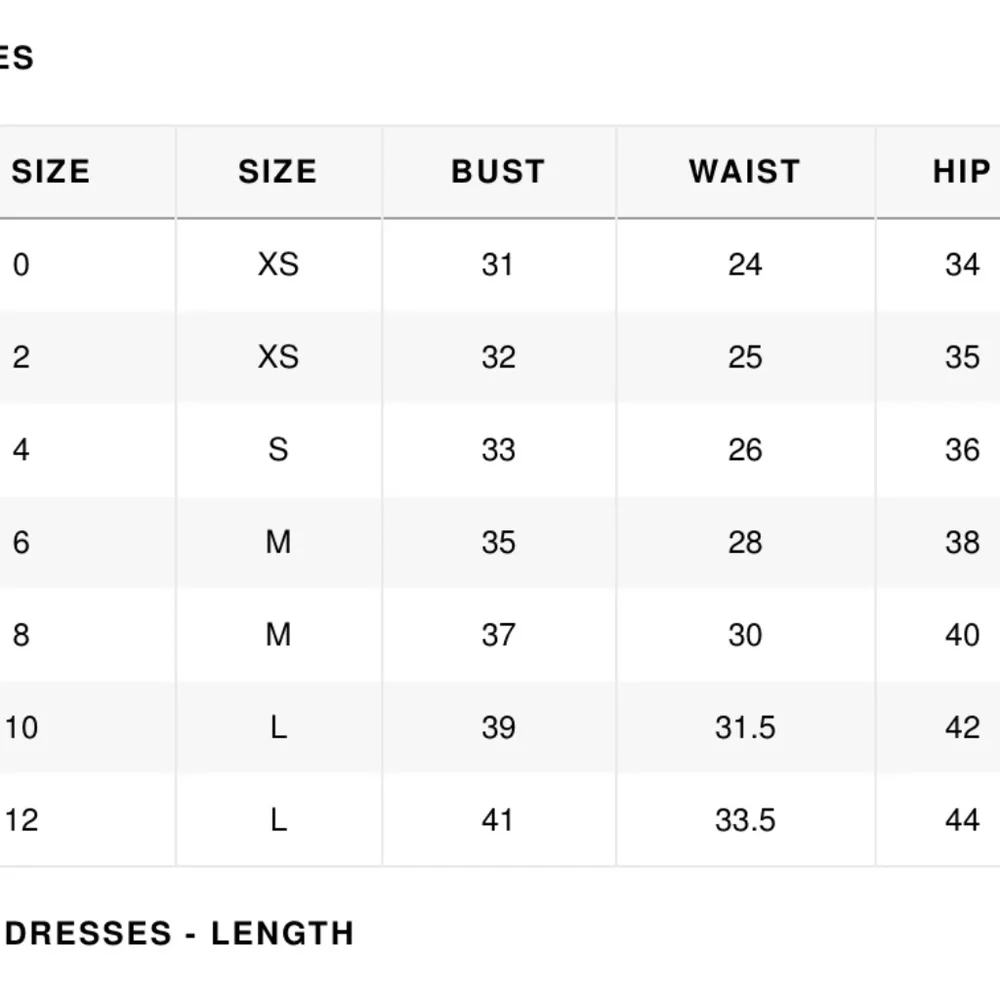Click the bust value 35
The height and width of the screenshot is (1000, 1000).
[498, 543]
